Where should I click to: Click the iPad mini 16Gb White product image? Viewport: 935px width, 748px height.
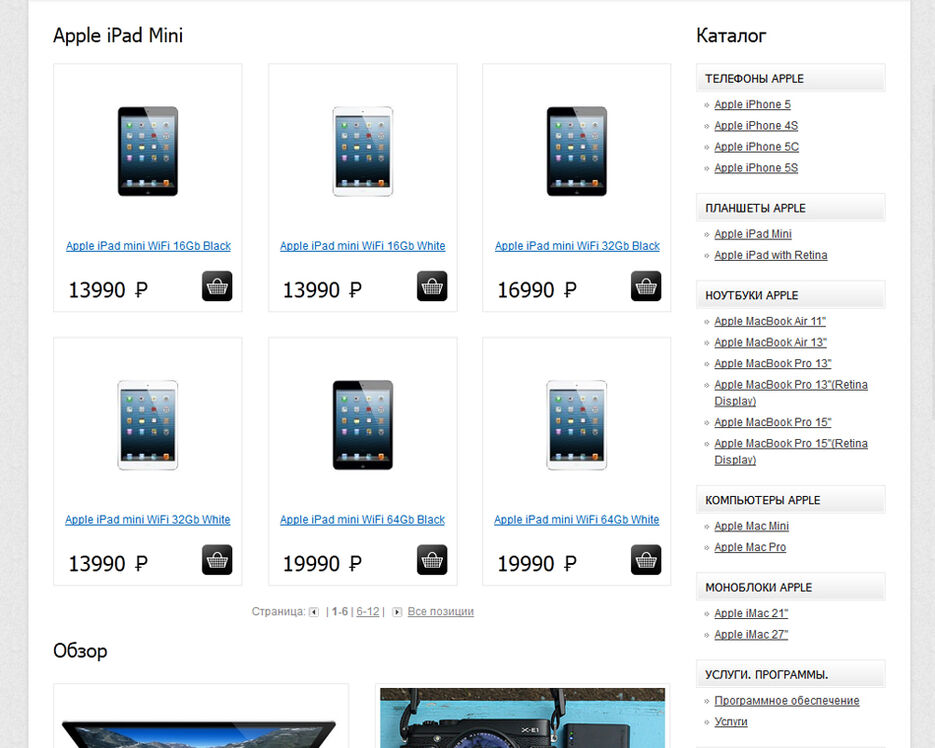point(363,151)
